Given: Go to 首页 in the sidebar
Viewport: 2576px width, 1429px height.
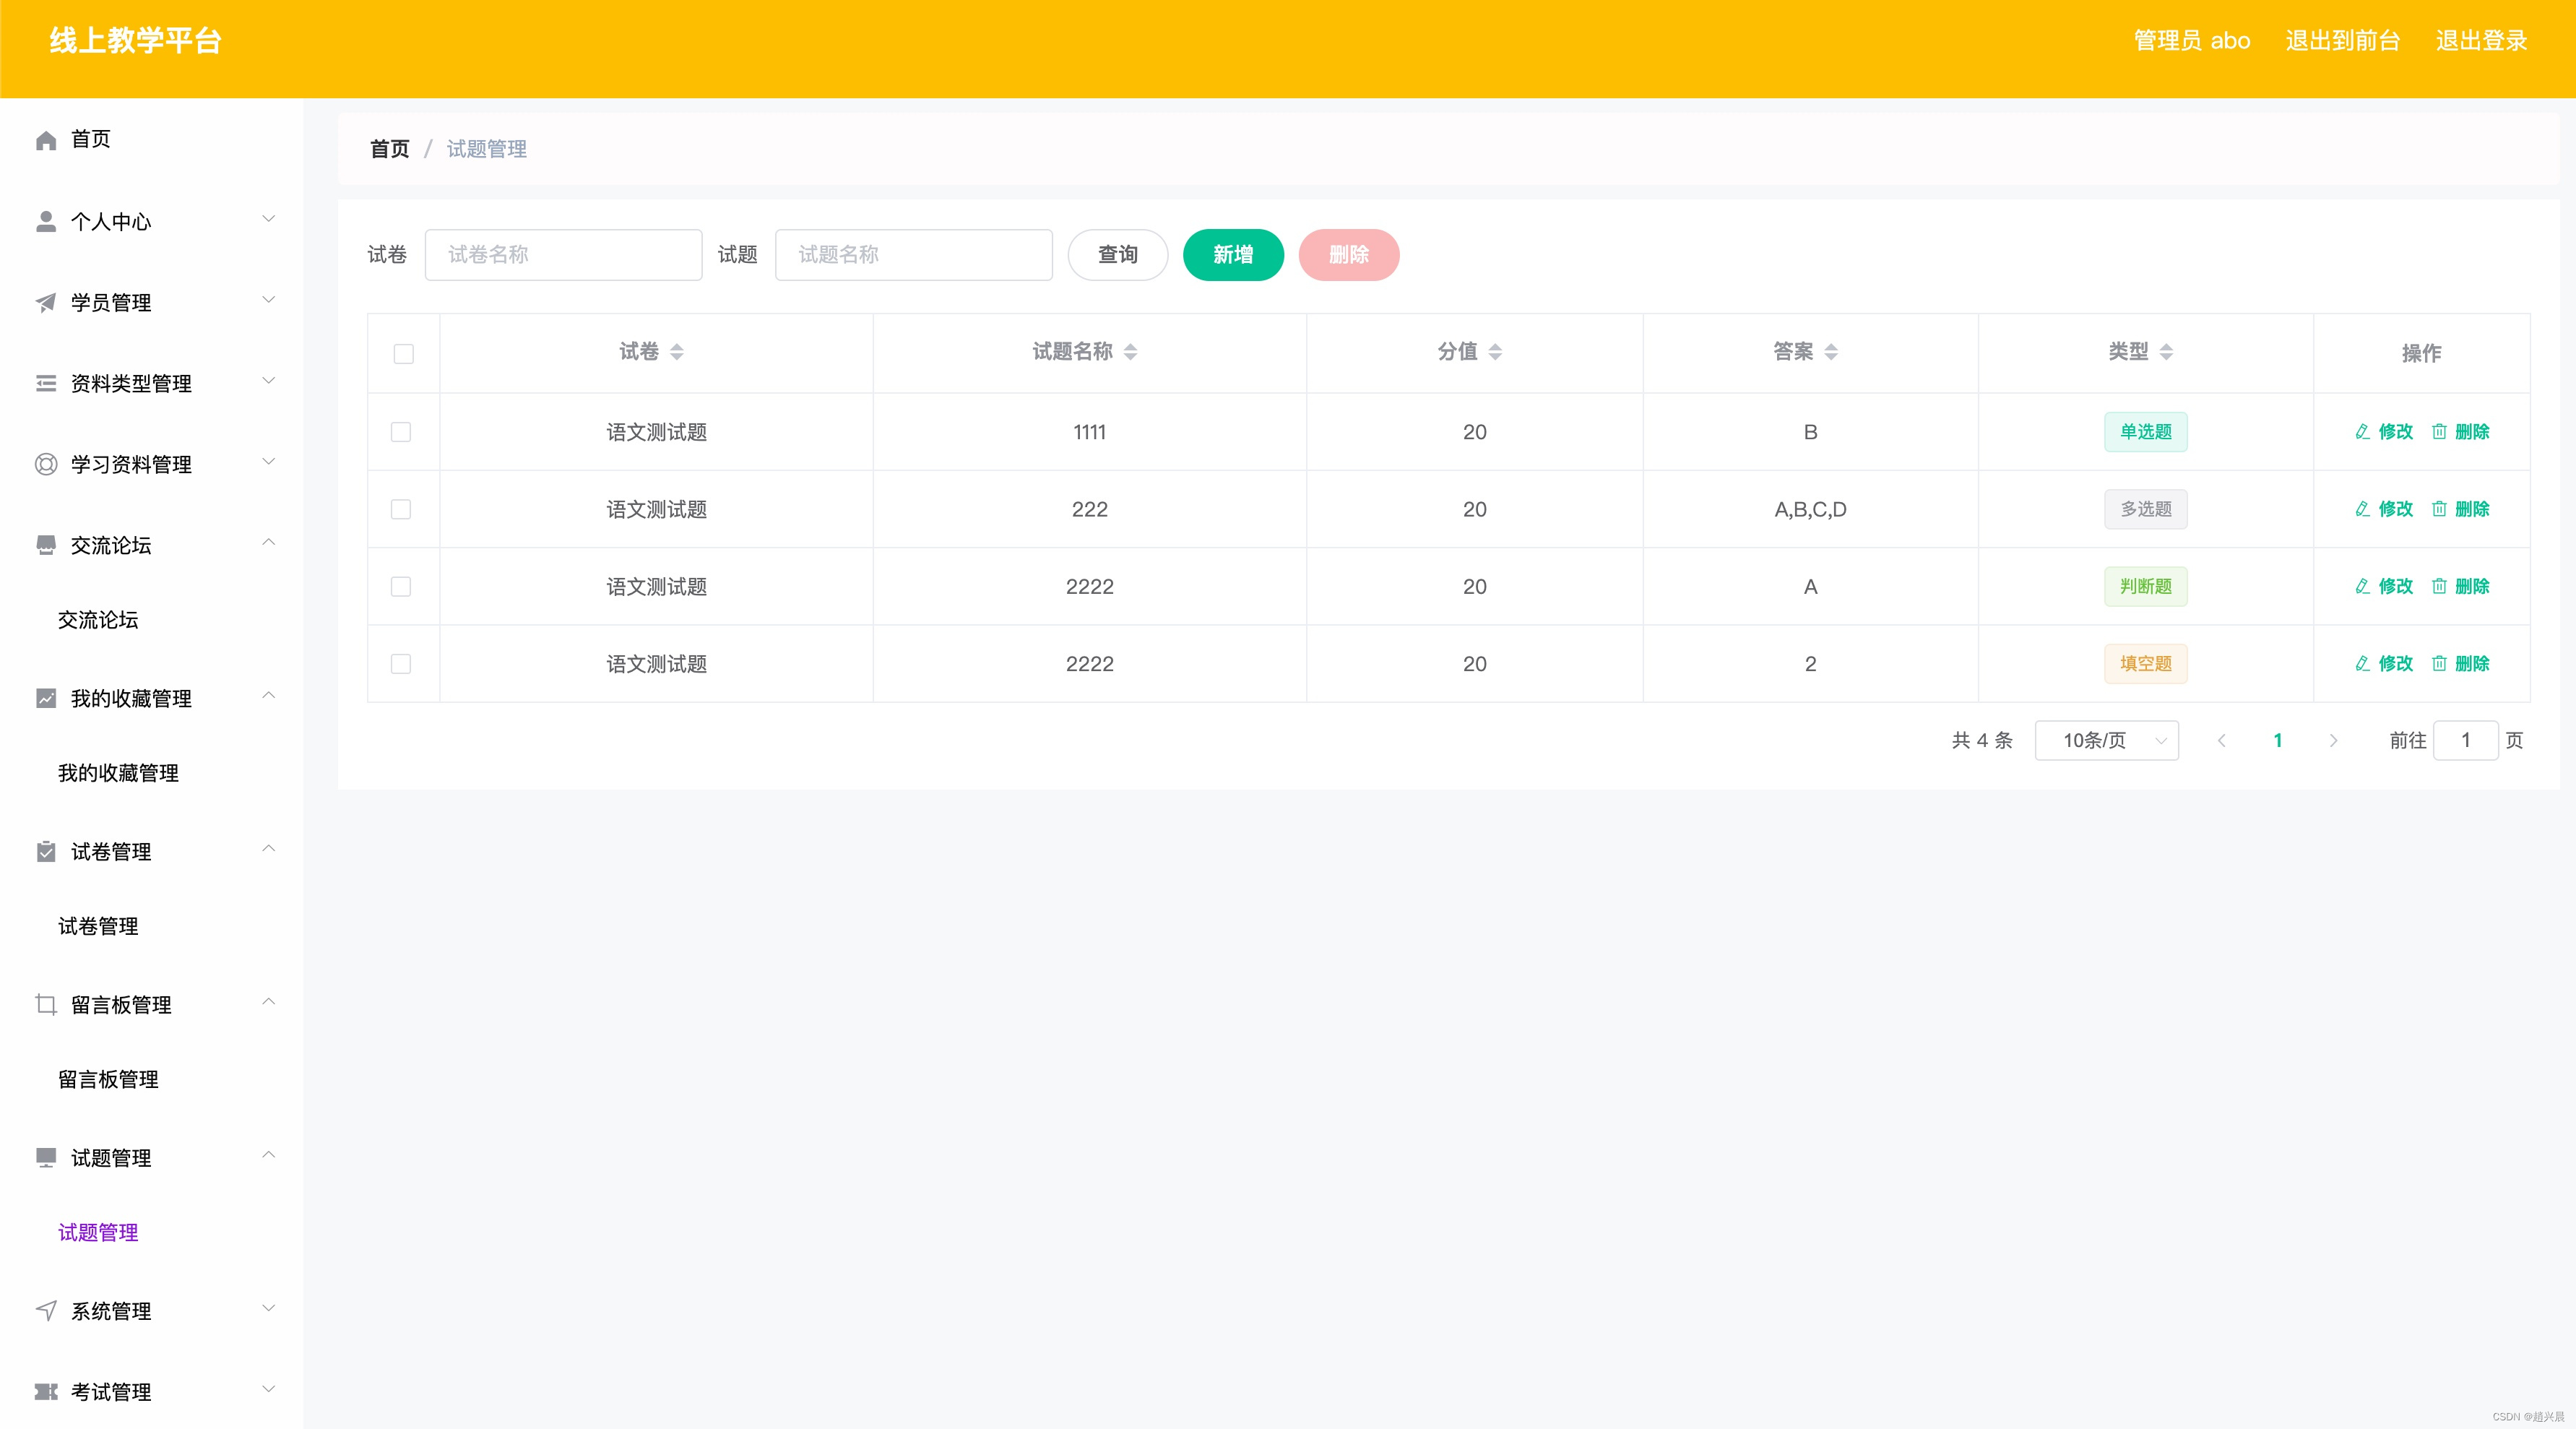Looking at the screenshot, I should pos(91,139).
